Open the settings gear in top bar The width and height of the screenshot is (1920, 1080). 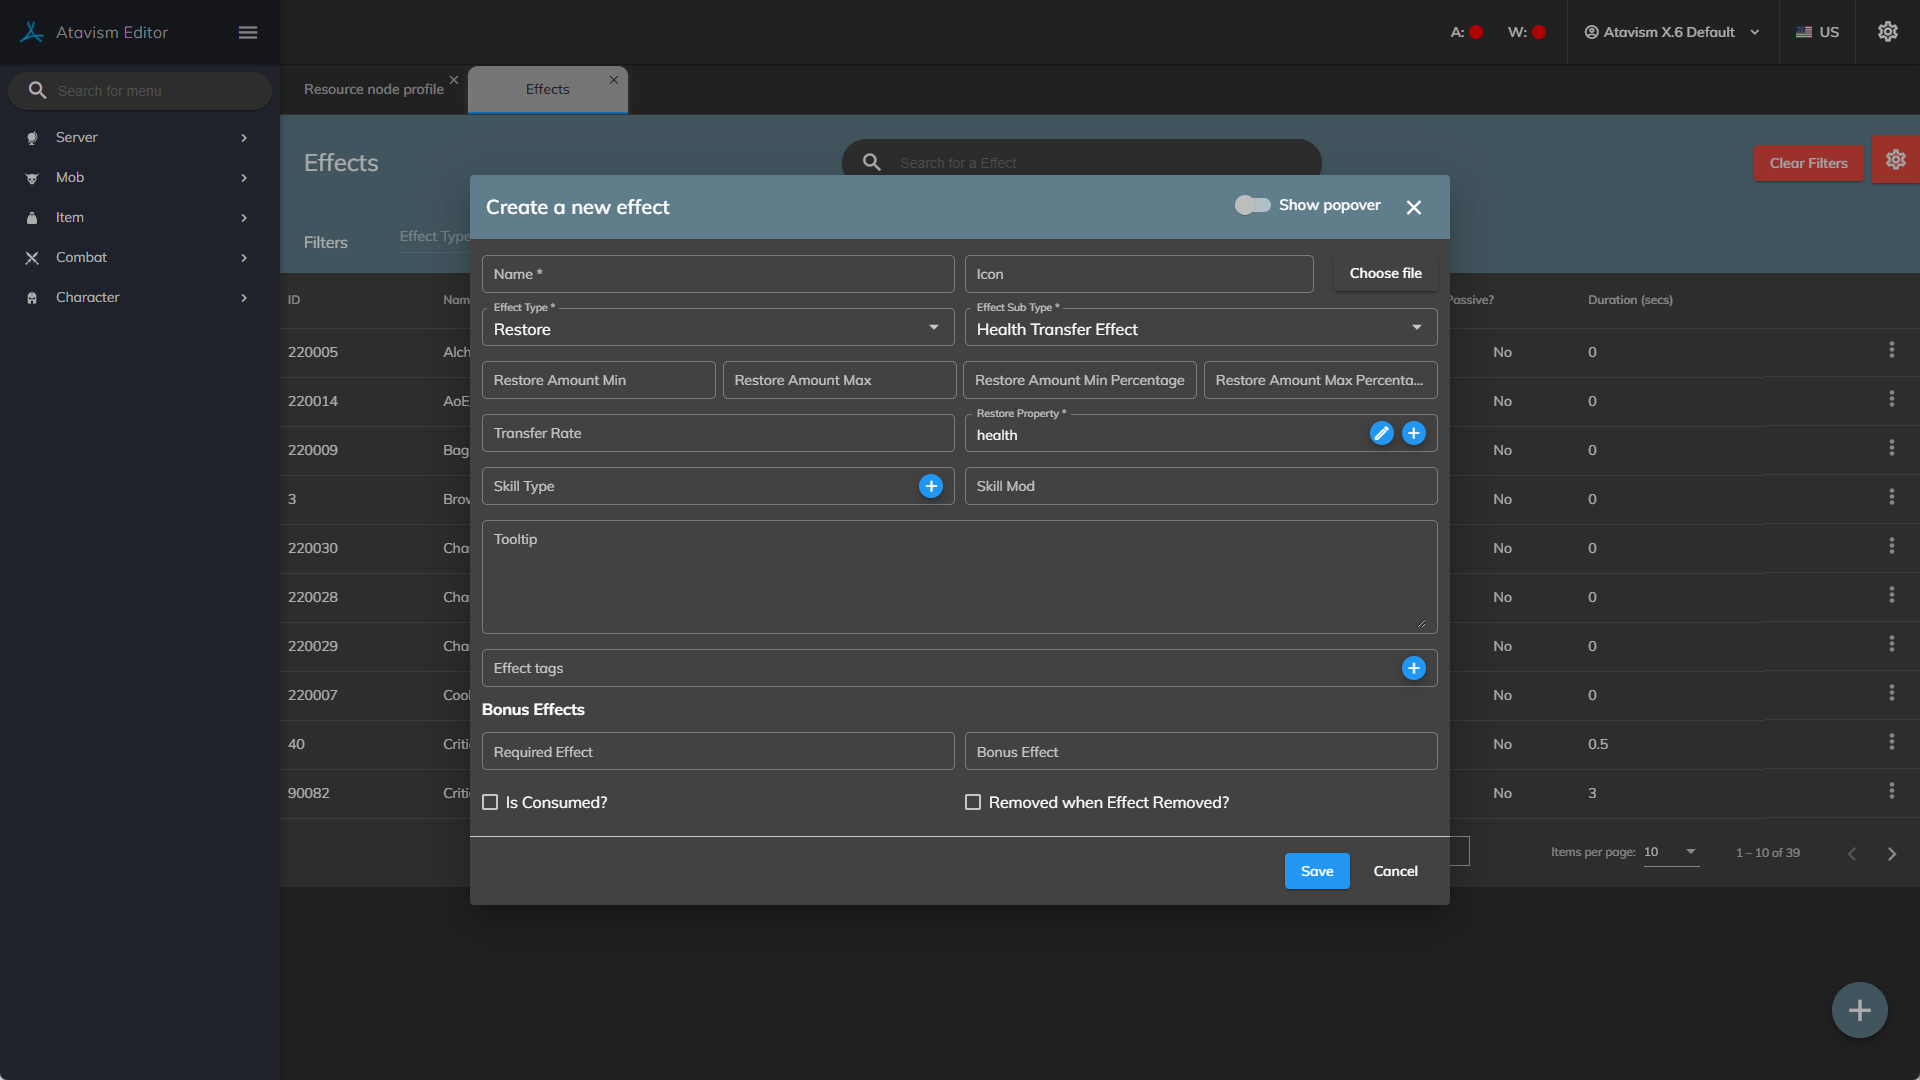point(1887,32)
